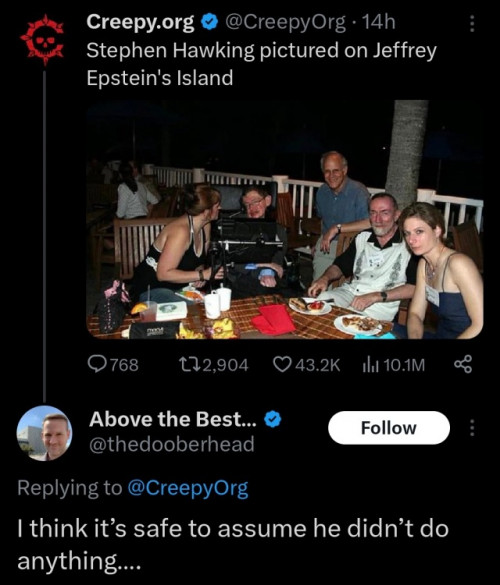Enlarge the attached dinner table photo
This screenshot has height=585, width=500.
(285, 219)
